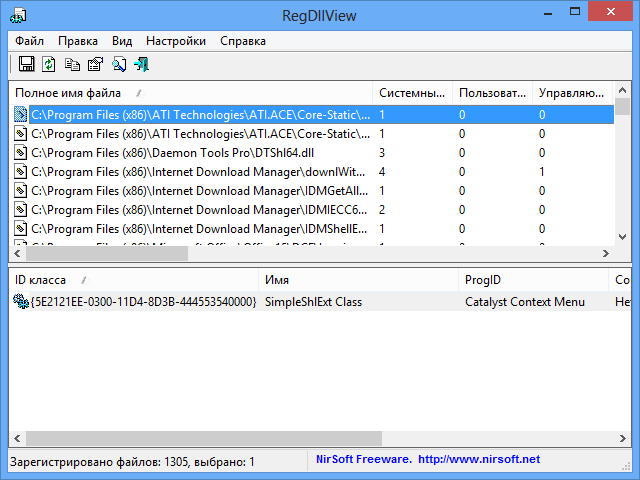
Task: Click the DTShl64.dll file icon
Action: pos(20,153)
